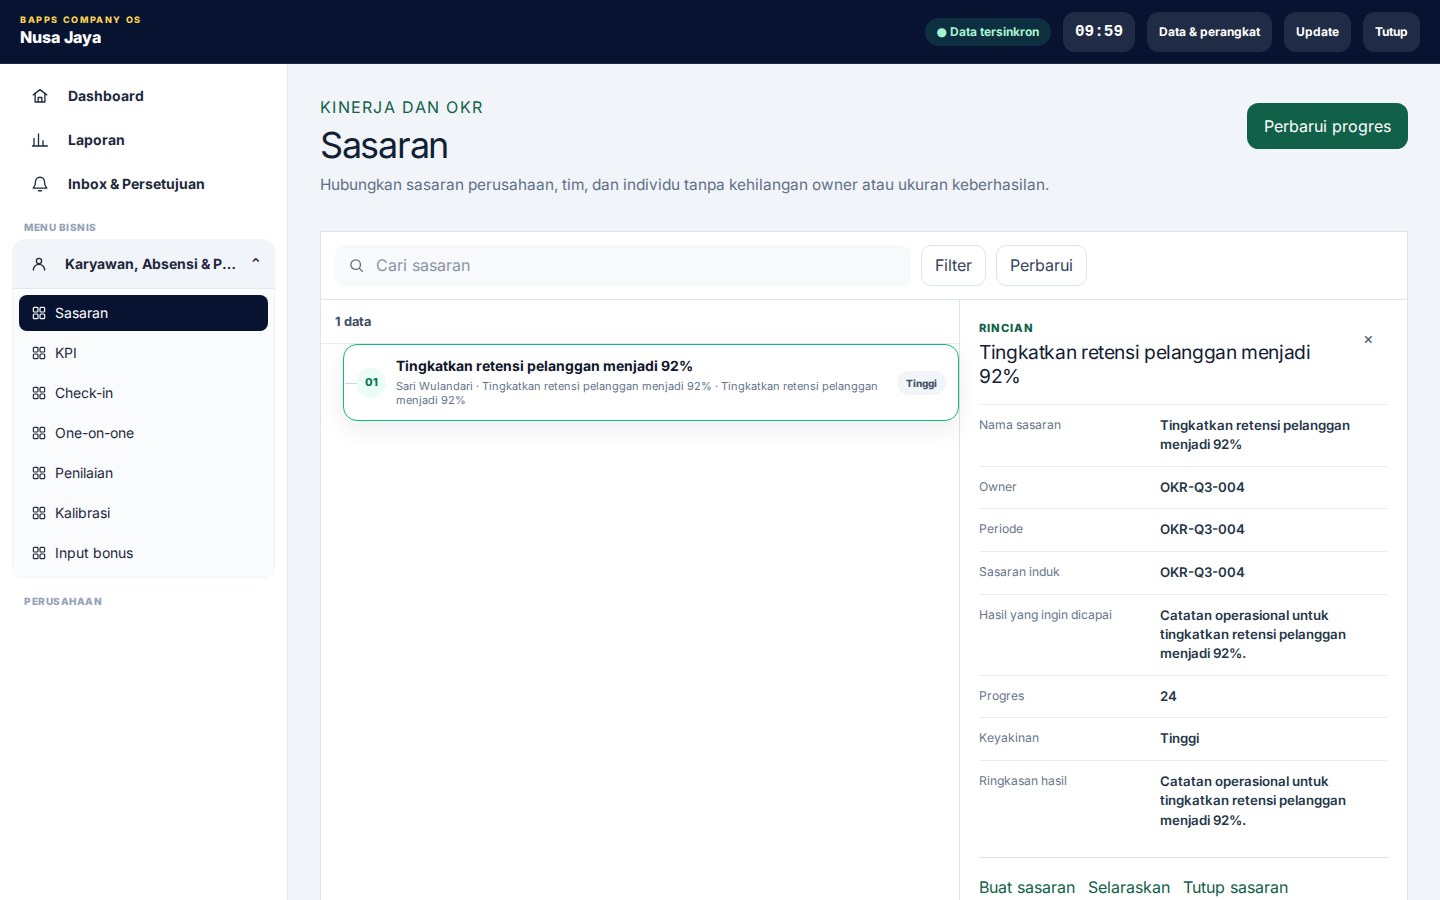Screen dimensions: 1440x900
Task: Click the search magnifier icon
Action: pos(356,266)
